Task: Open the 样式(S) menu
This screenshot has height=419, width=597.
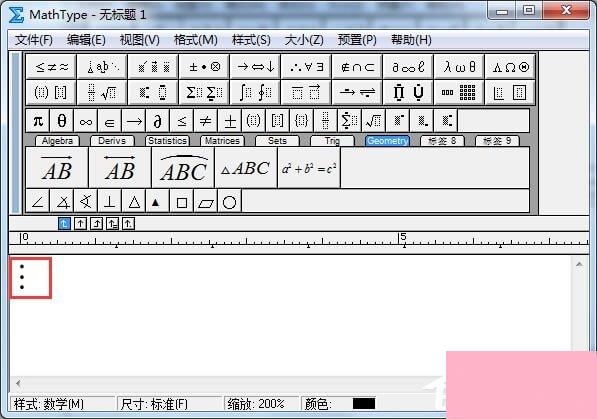Action: (251, 40)
